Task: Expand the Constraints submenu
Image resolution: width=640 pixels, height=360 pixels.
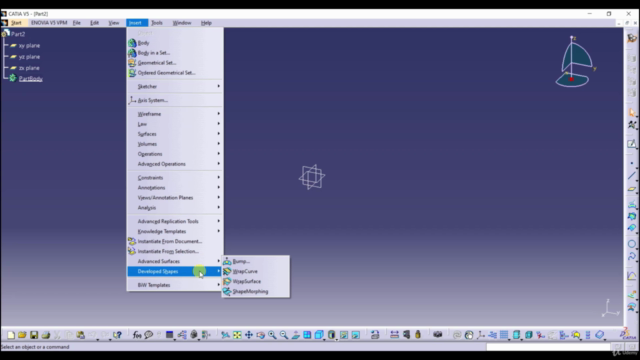Action: [175, 178]
